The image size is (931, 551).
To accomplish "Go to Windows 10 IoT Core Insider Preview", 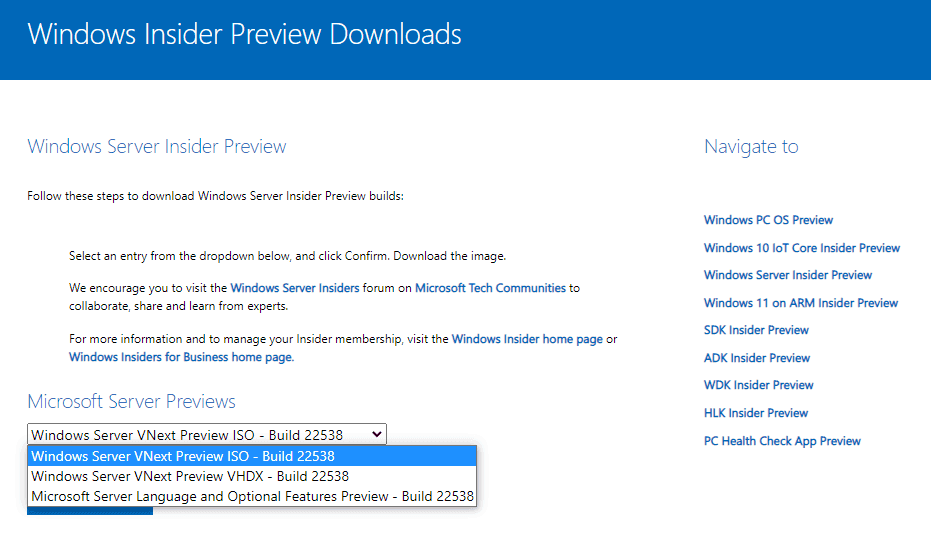I will click(x=802, y=248).
